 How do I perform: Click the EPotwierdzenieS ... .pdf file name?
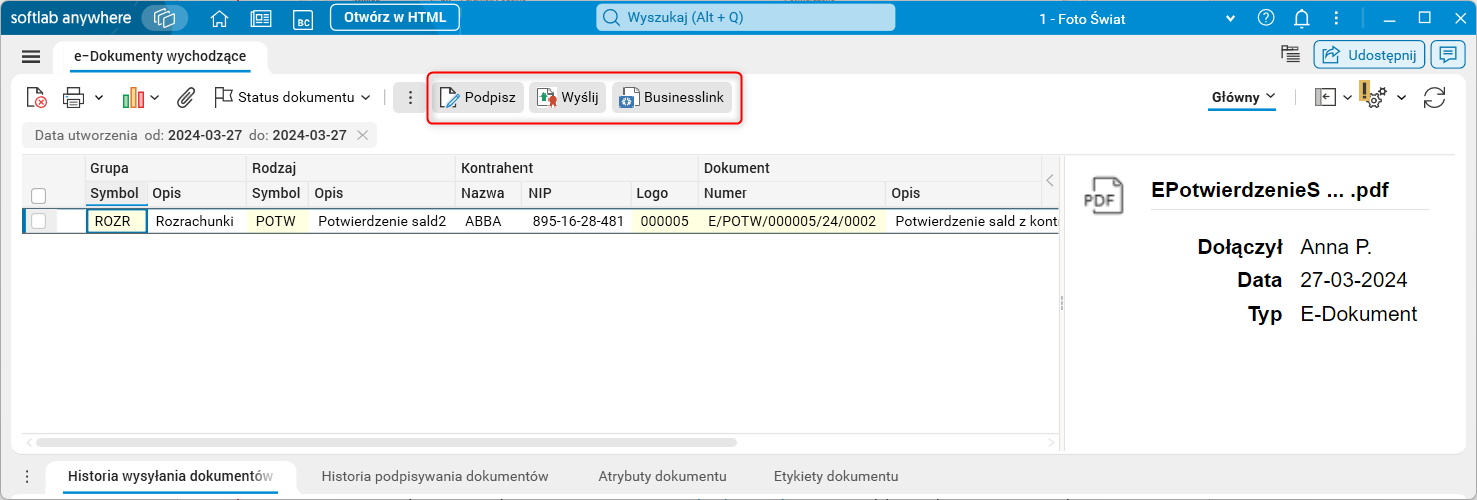pos(1270,190)
